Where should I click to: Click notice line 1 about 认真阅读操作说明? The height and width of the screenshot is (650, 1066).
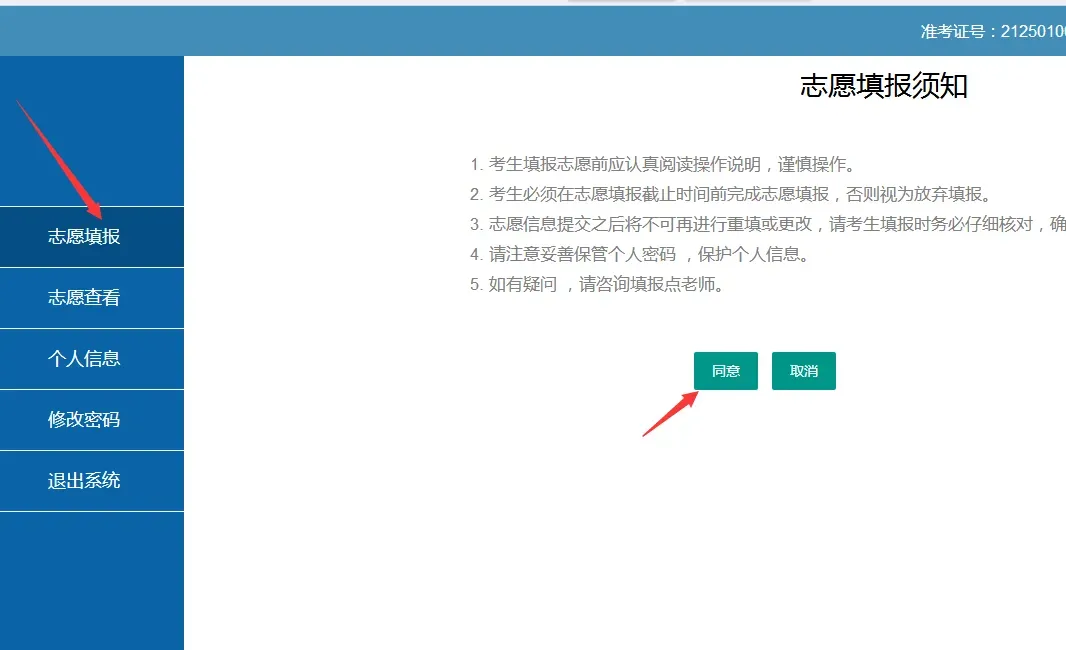[x=662, y=165]
